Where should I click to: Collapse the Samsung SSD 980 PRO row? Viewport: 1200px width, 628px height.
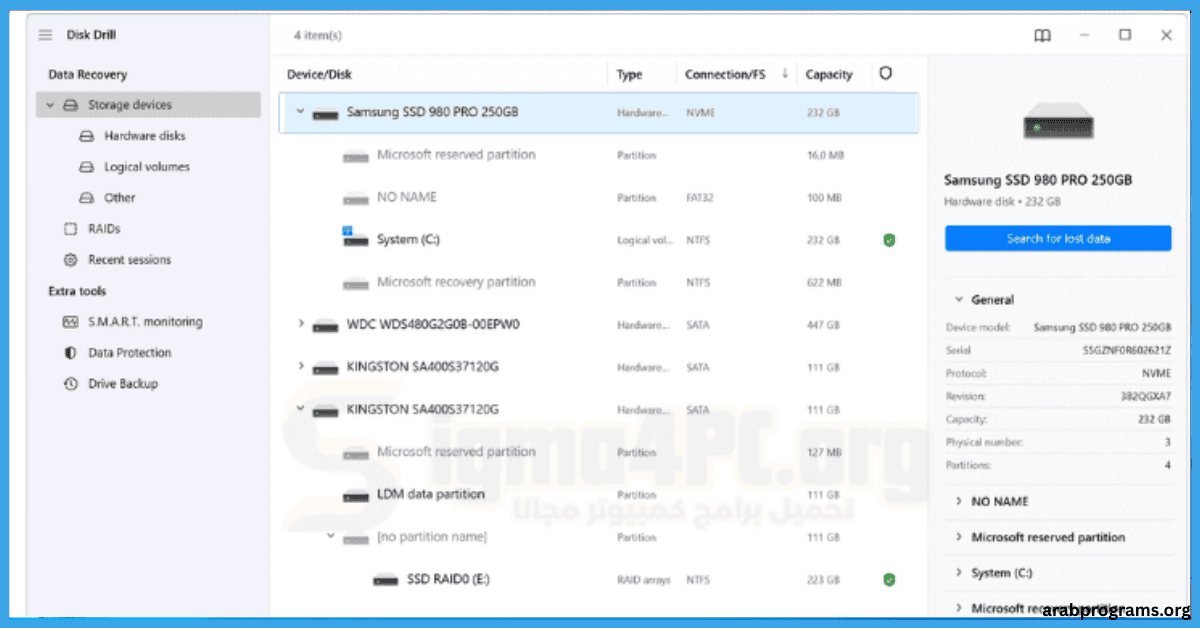coord(300,112)
